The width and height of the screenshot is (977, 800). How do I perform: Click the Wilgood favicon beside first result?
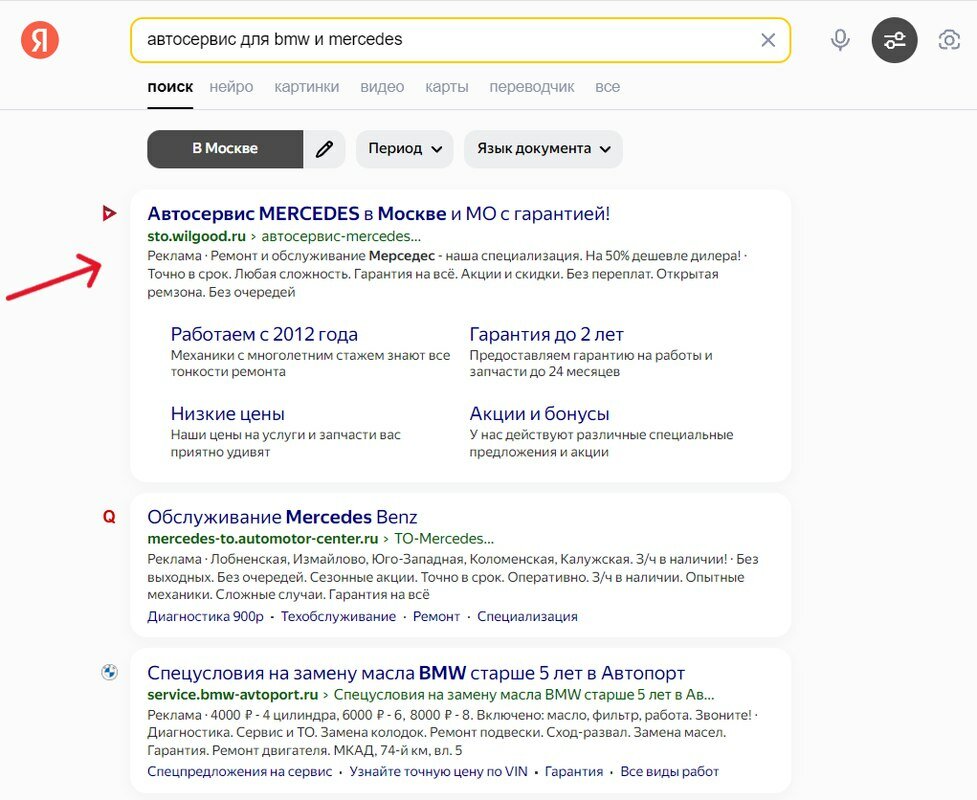pos(109,213)
